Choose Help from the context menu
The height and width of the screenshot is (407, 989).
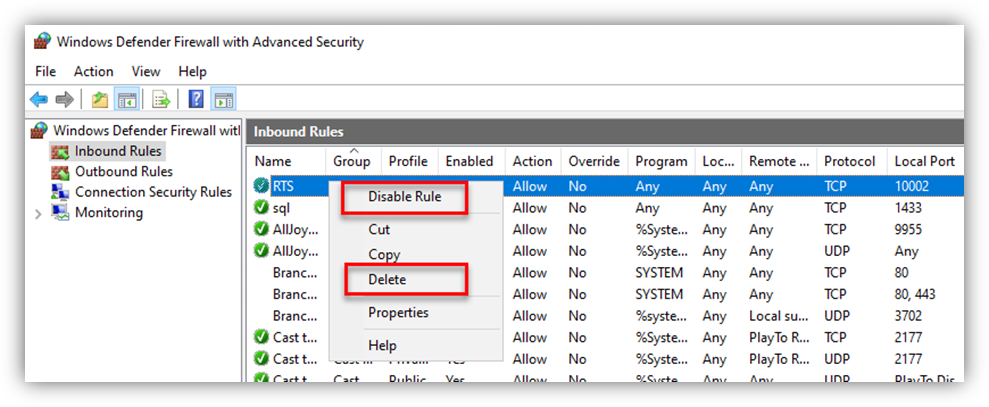point(382,346)
